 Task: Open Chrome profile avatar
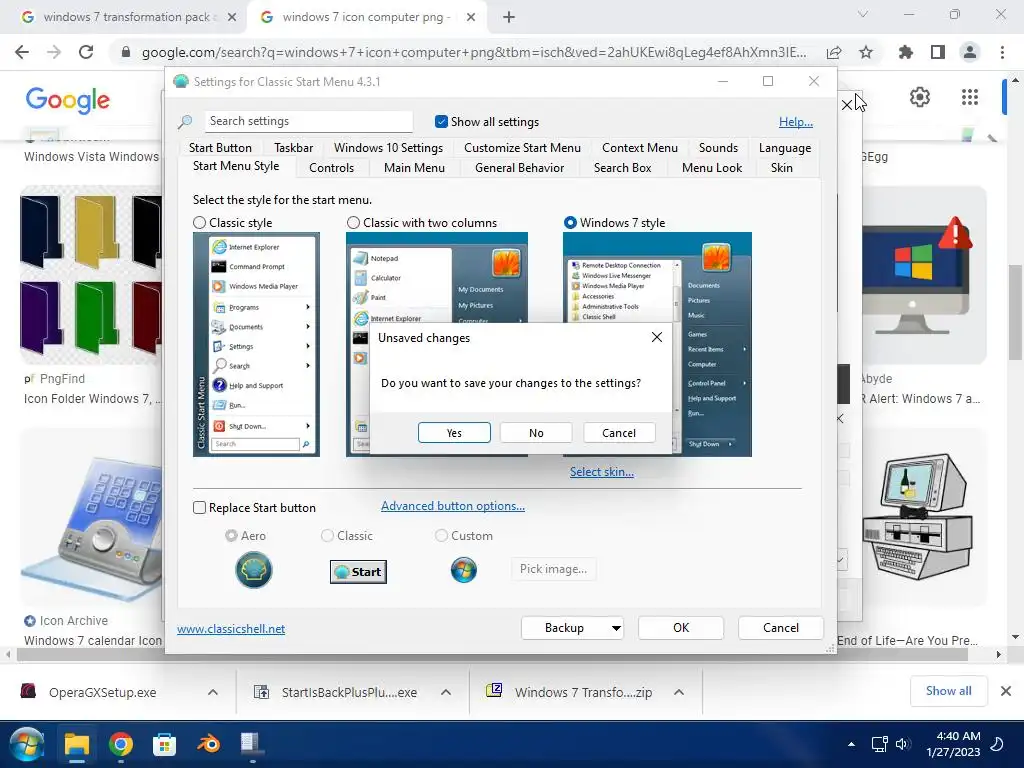pyautogui.click(x=970, y=52)
